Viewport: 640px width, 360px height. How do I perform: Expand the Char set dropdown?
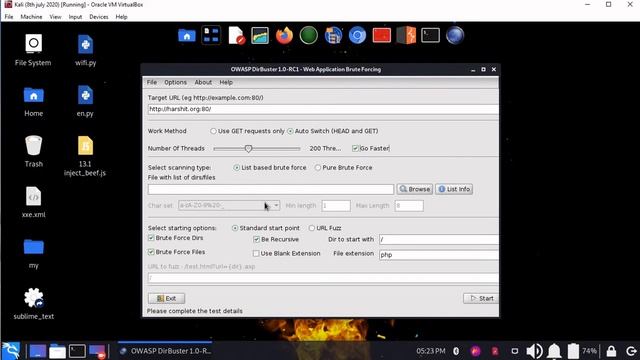pyautogui.click(x=276, y=205)
